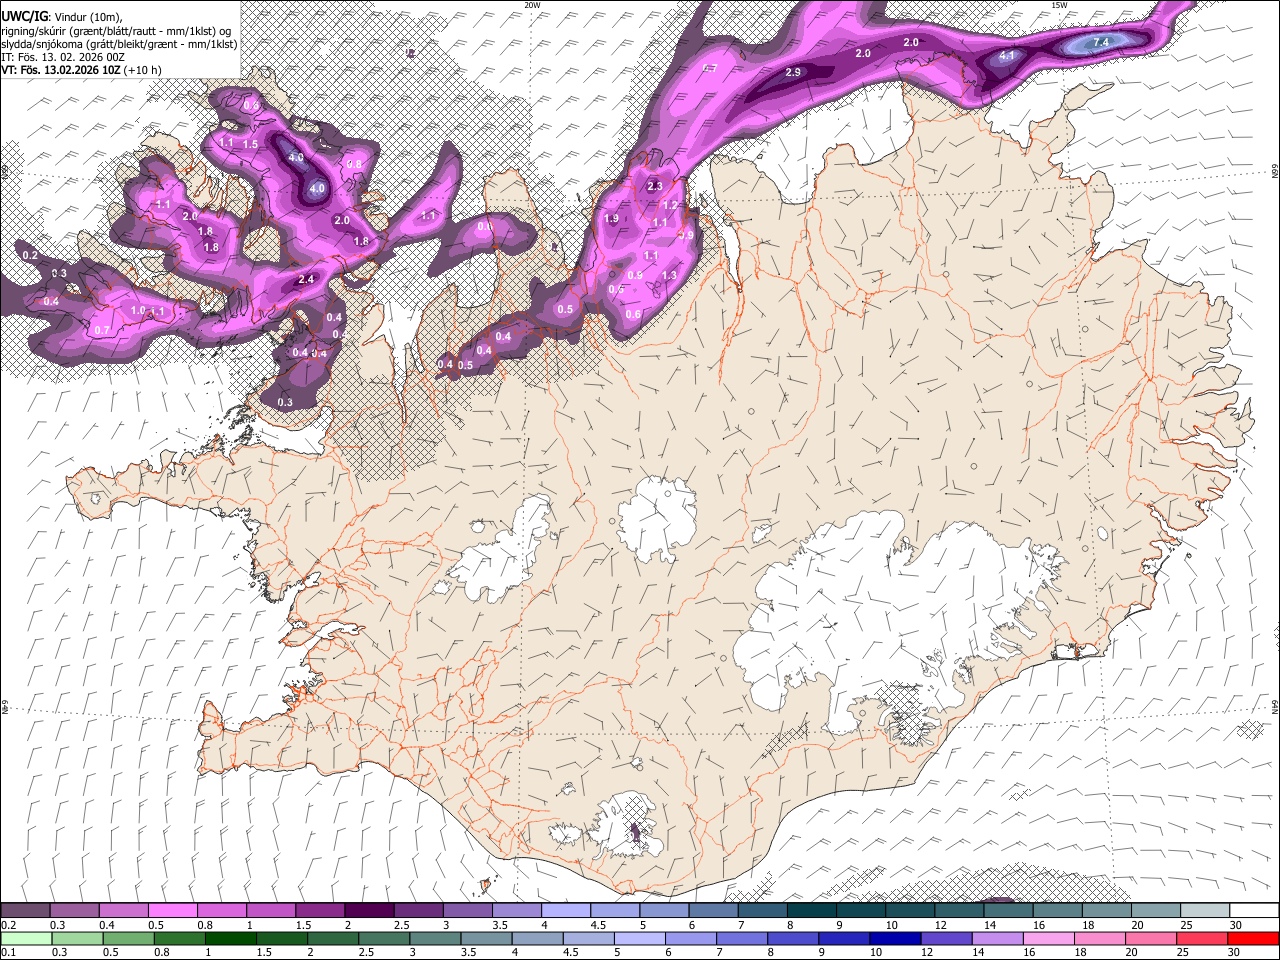Click the 1.0 value label
This screenshot has width=1280, height=960.
pyautogui.click(x=137, y=311)
